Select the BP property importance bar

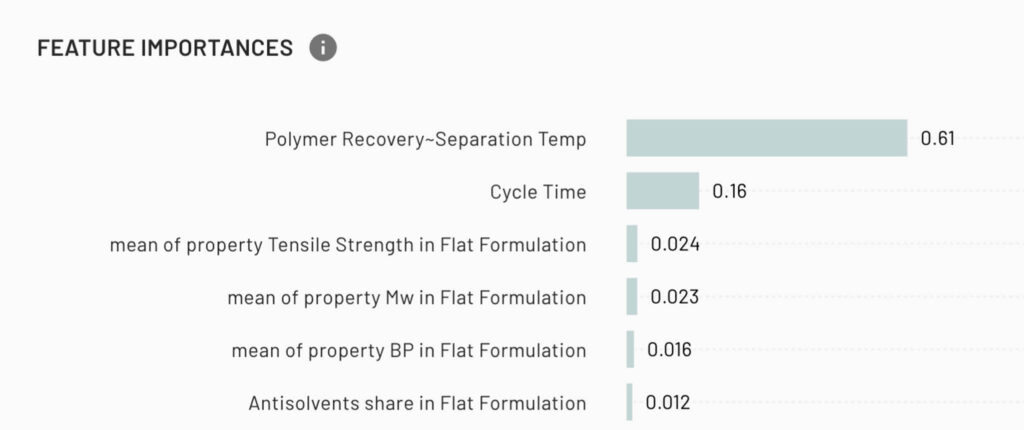[630, 349]
